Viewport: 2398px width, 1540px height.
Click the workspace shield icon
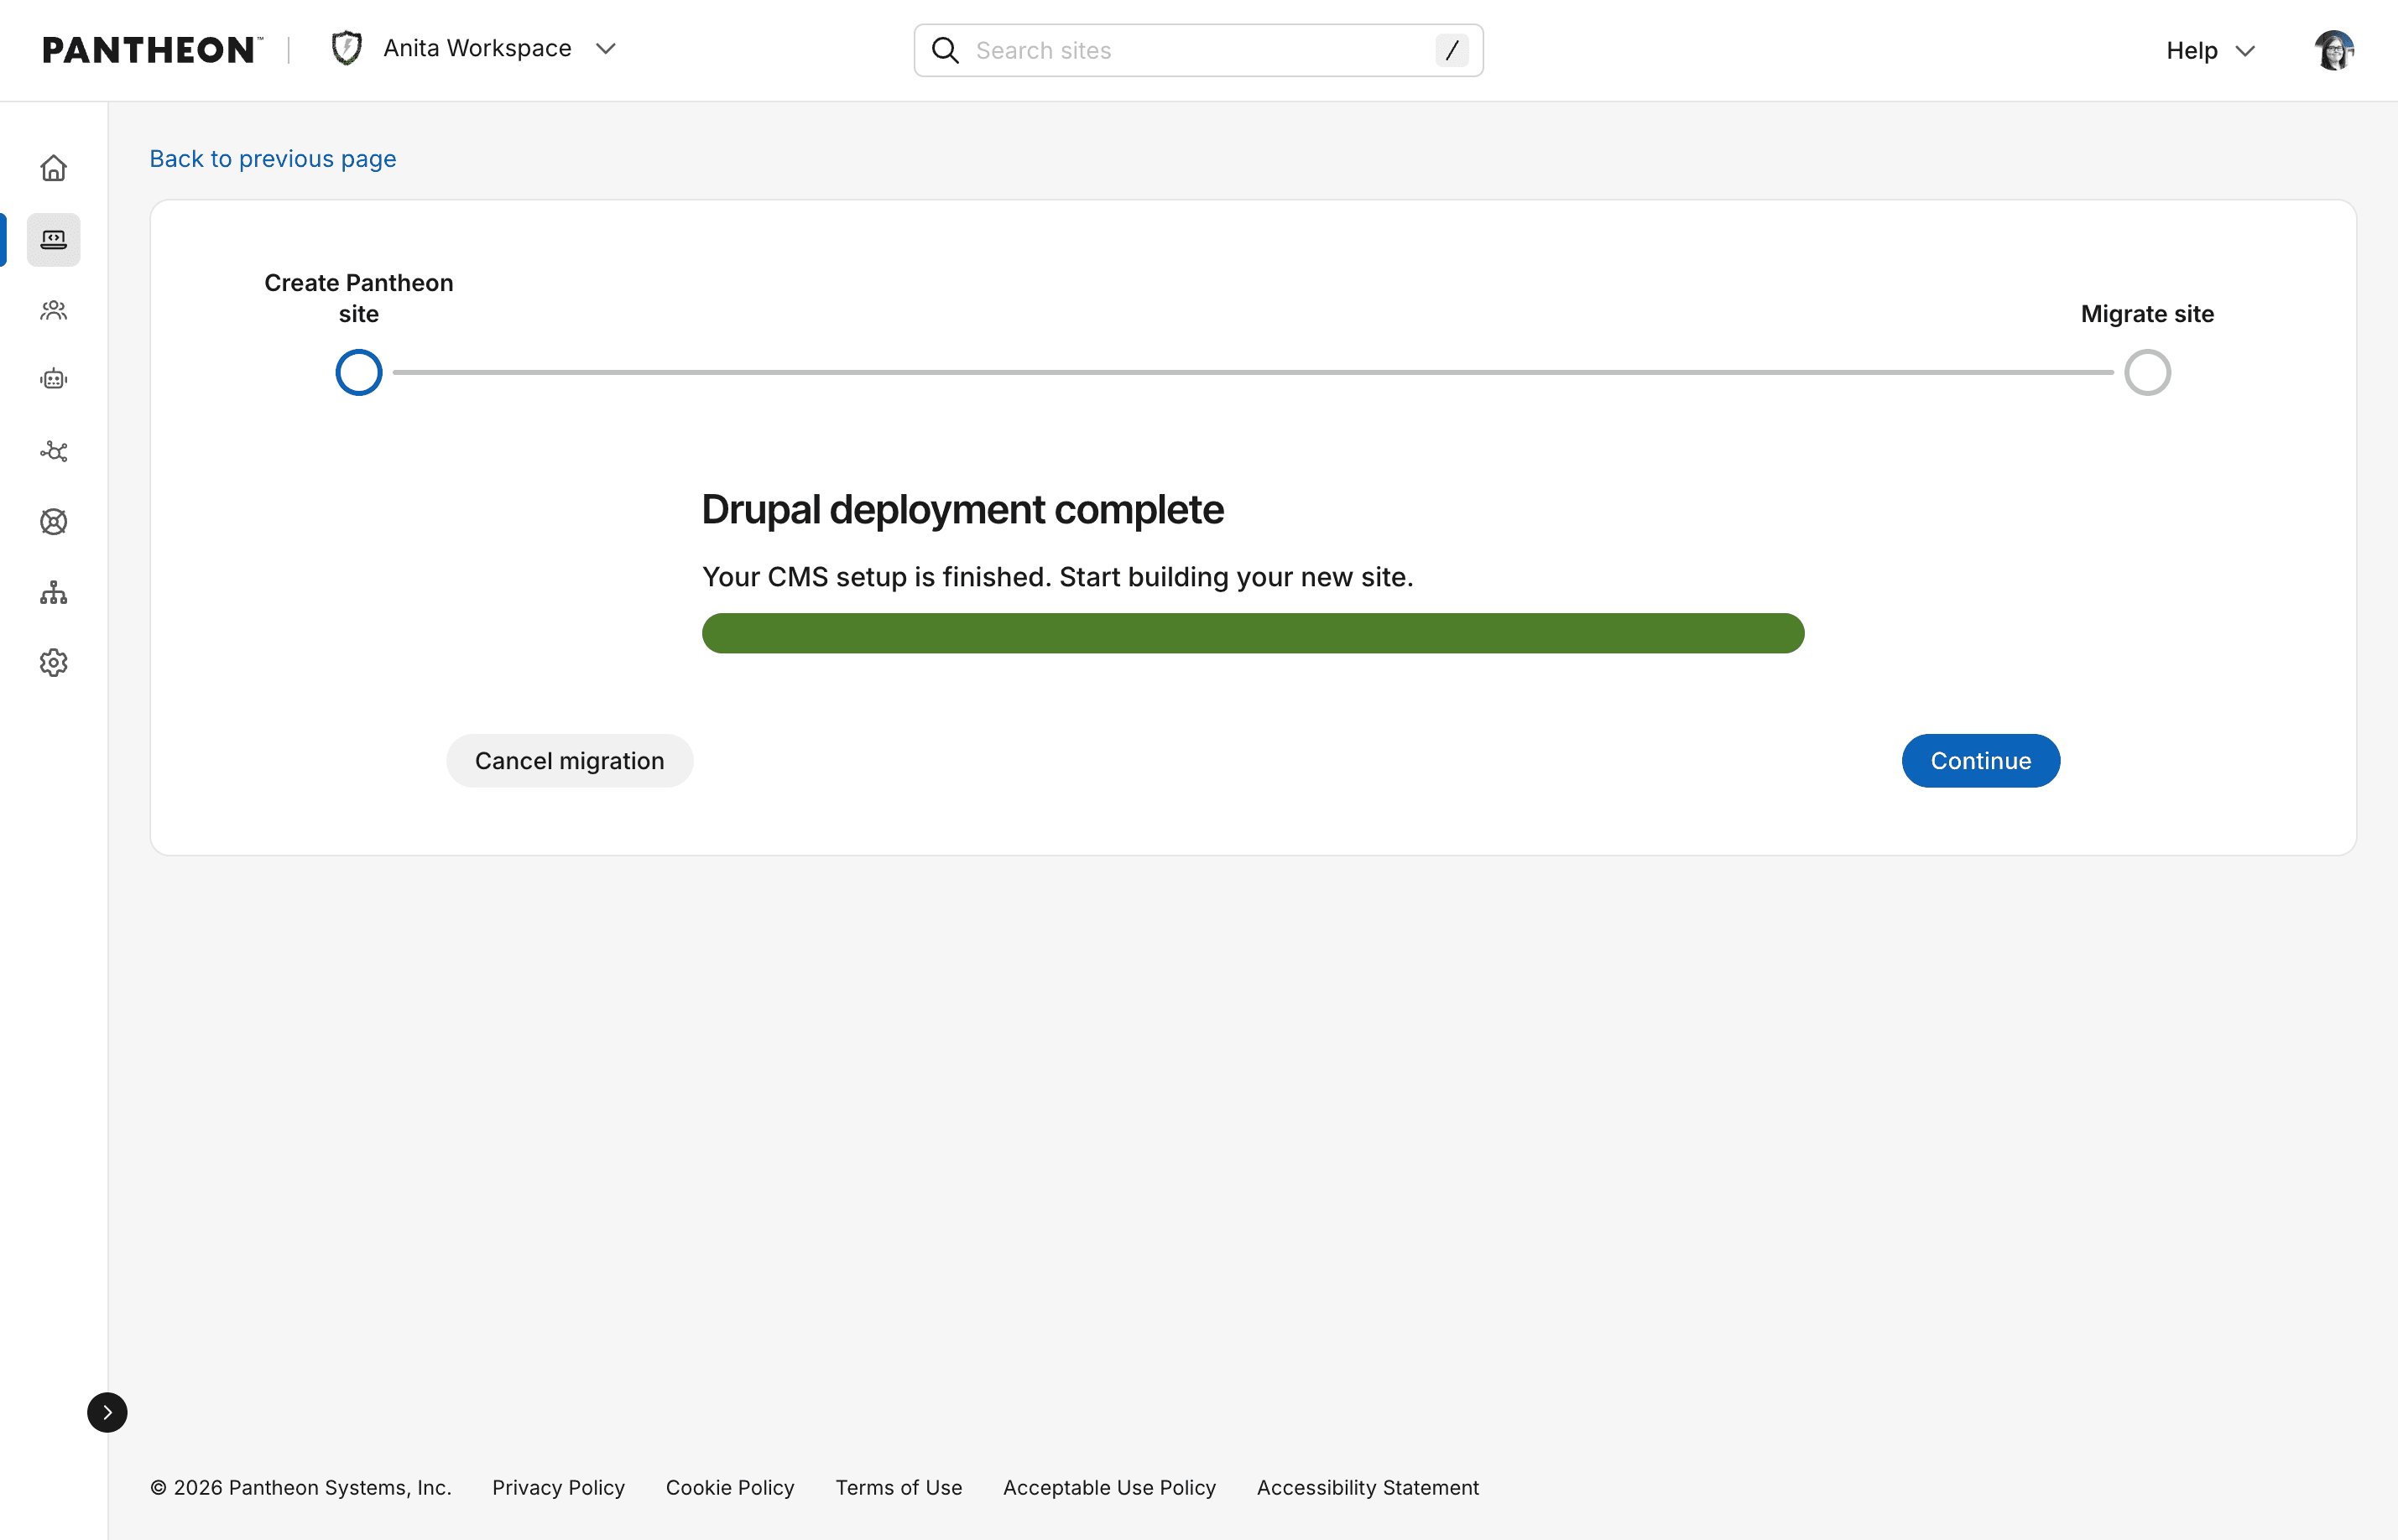347,48
